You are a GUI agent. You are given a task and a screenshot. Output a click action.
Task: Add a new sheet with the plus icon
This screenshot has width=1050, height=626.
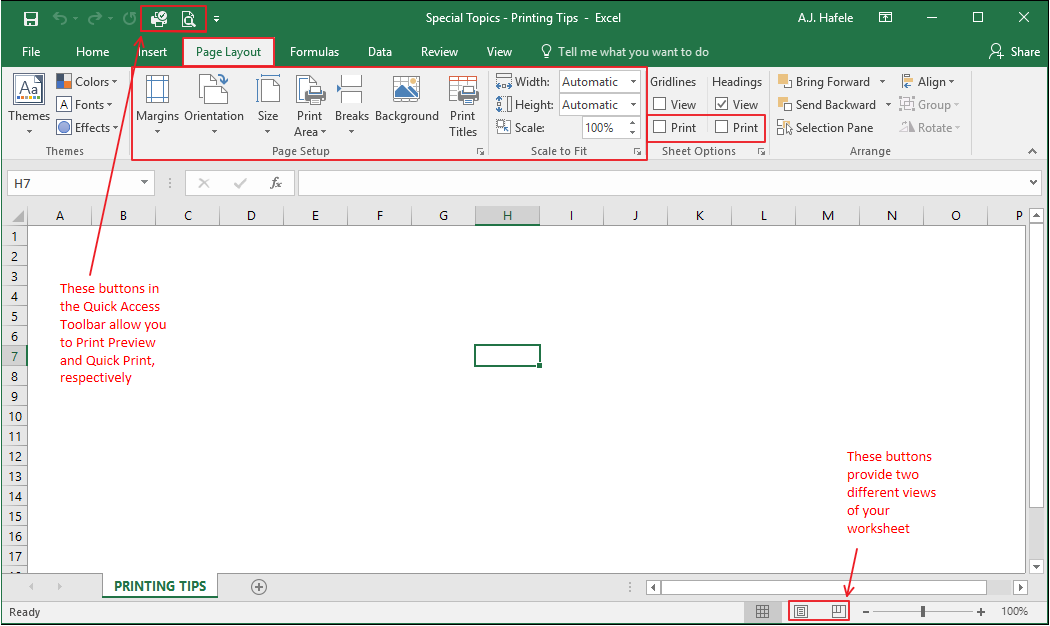pos(258,587)
